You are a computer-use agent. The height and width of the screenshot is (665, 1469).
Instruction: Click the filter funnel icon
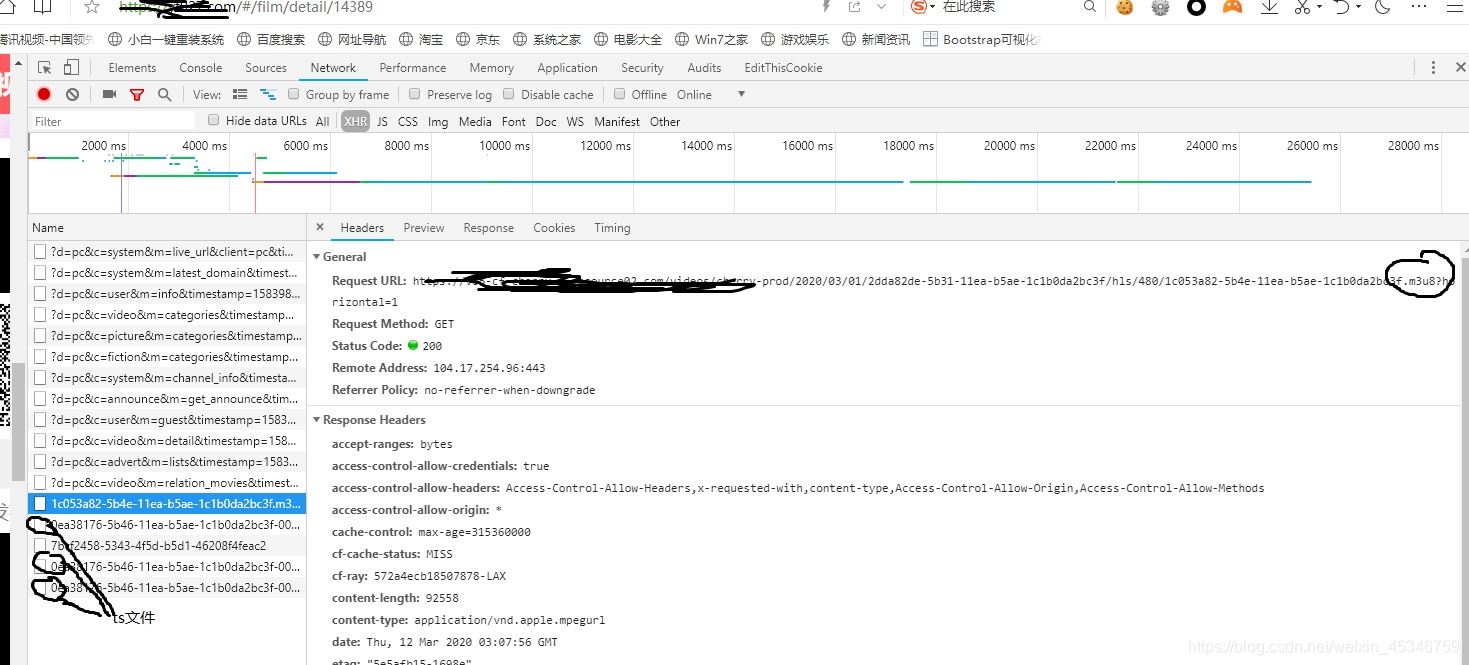[137, 94]
